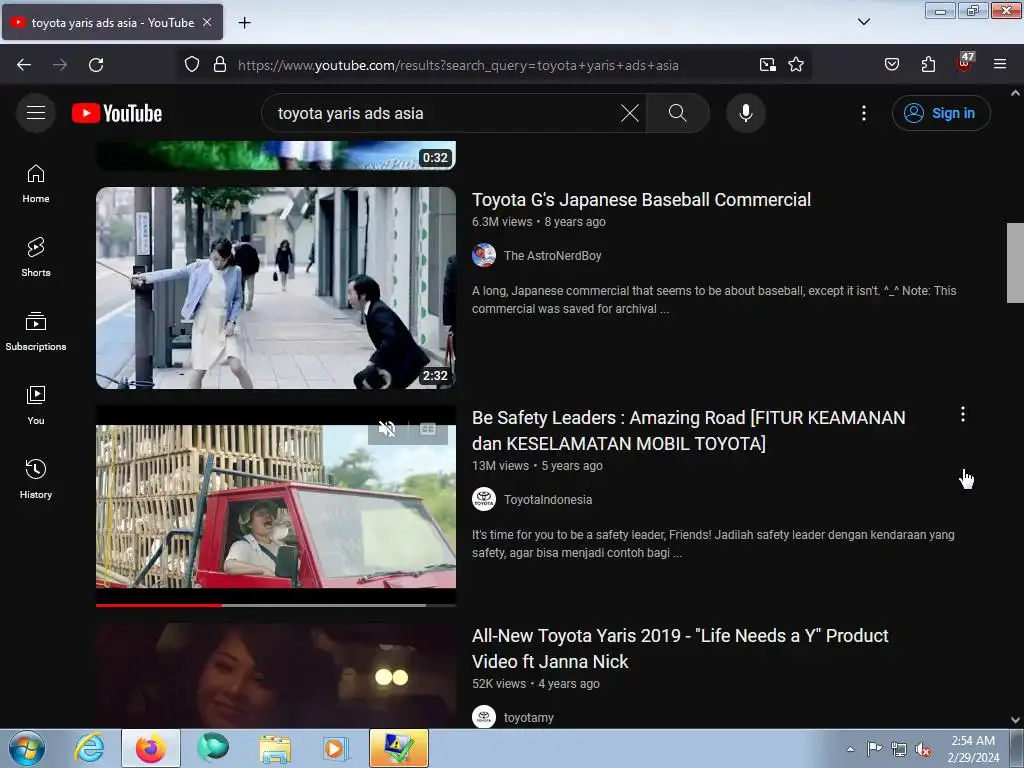The width and height of the screenshot is (1024, 768).
Task: Open the muted volume tray icon
Action: [923, 749]
